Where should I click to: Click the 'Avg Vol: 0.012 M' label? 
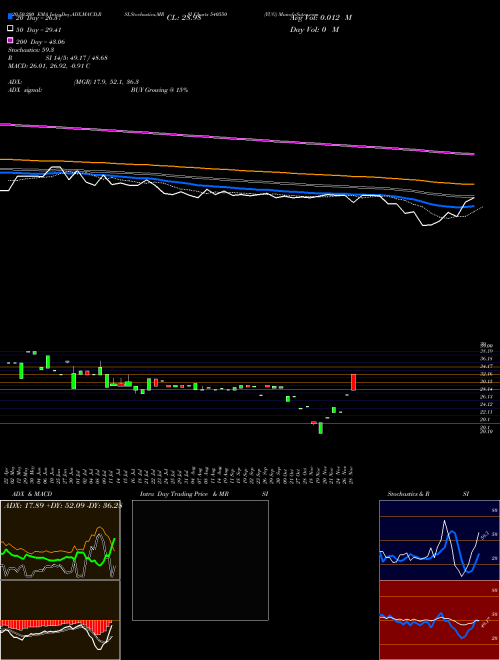321,18
